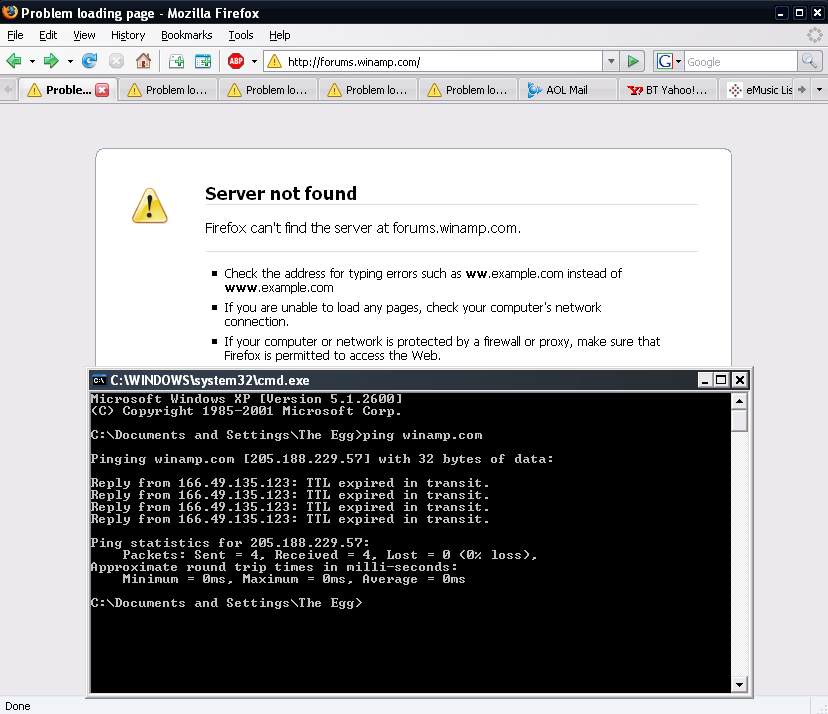Minimize the Firefox window

coord(780,13)
